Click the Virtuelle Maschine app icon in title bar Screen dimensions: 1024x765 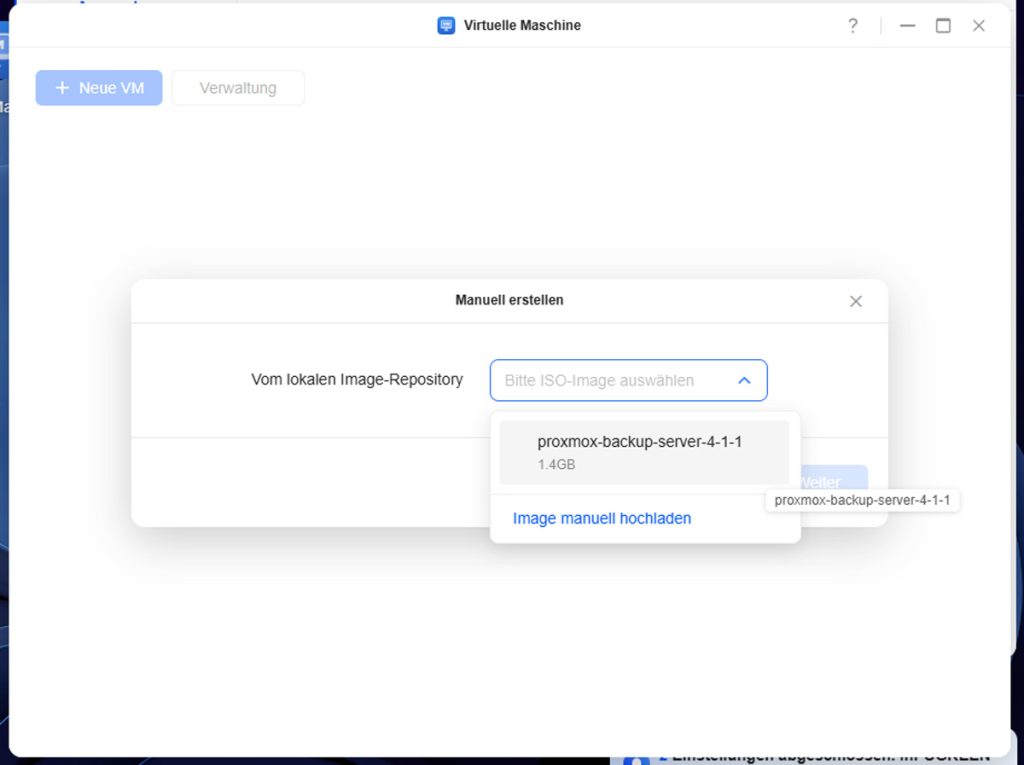click(x=446, y=26)
